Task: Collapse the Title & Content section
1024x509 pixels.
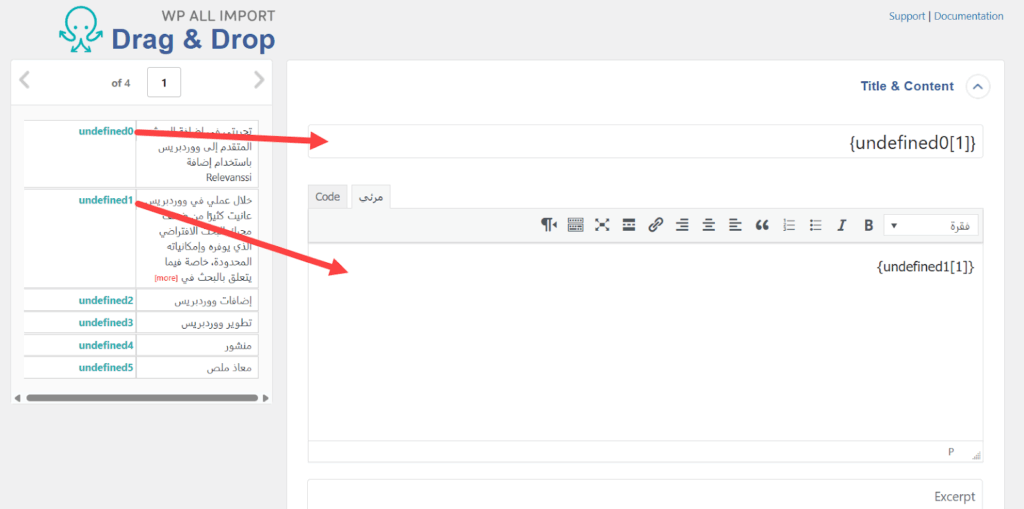Action: pyautogui.click(x=977, y=87)
